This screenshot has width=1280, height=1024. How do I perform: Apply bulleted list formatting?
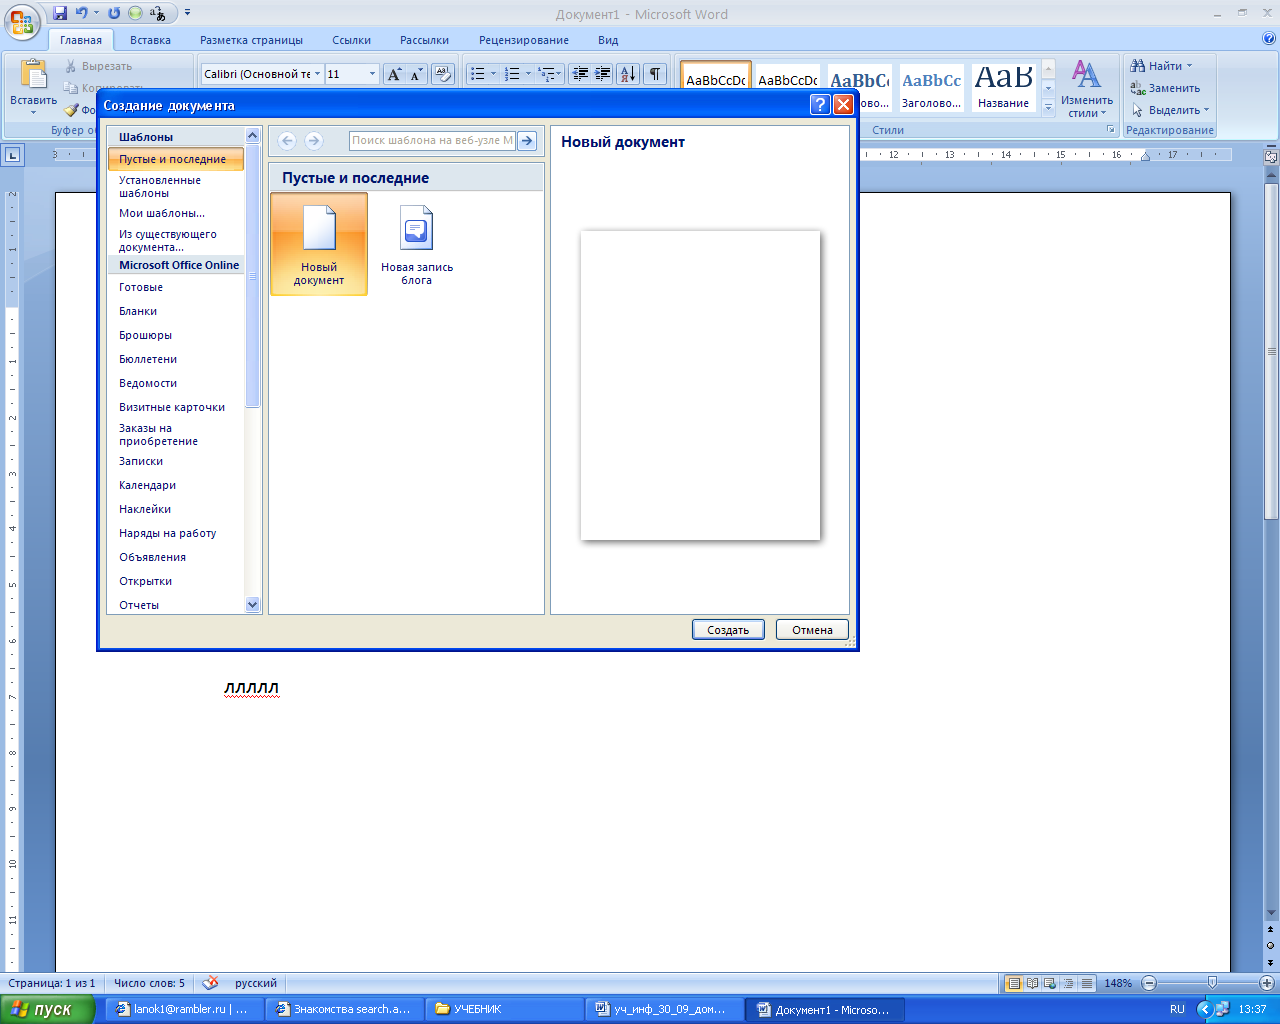point(477,74)
